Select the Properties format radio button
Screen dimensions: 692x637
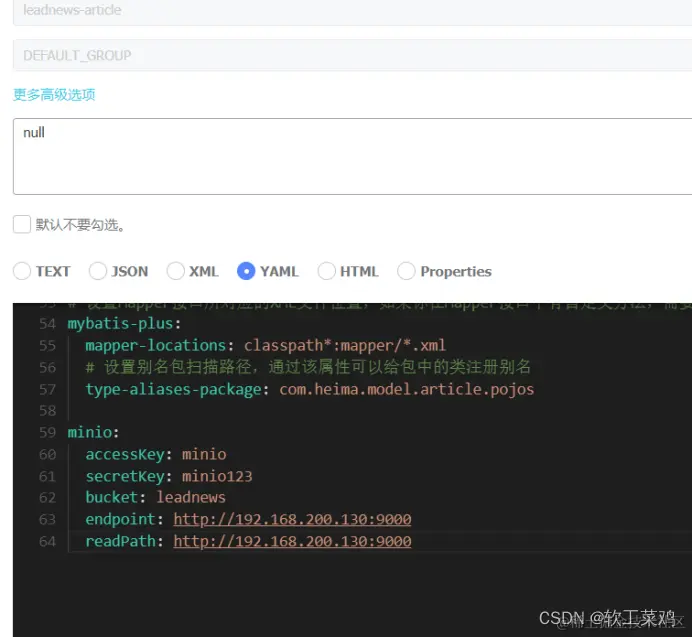click(406, 271)
